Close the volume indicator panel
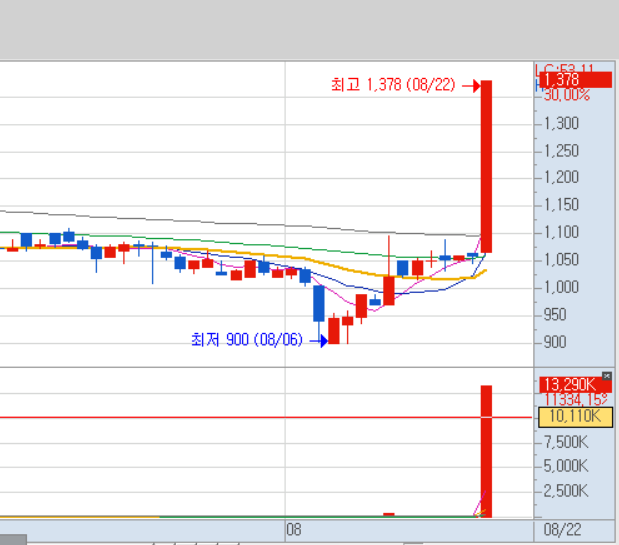 pos(607,376)
